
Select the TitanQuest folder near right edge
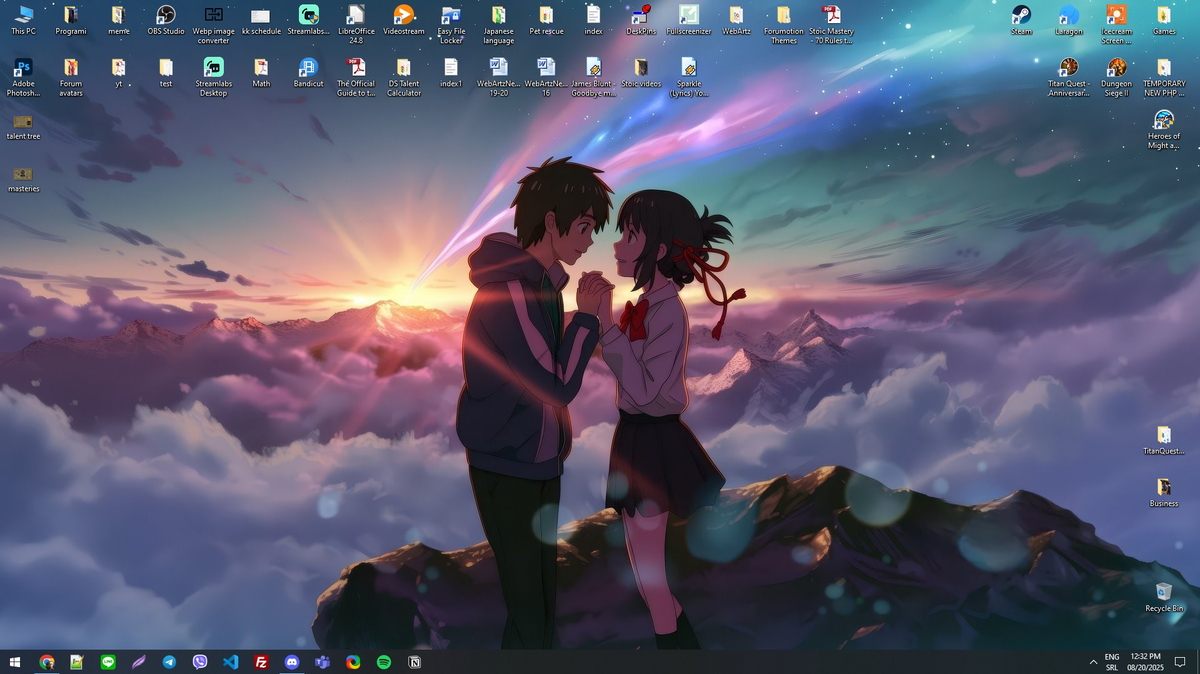pyautogui.click(x=1164, y=441)
